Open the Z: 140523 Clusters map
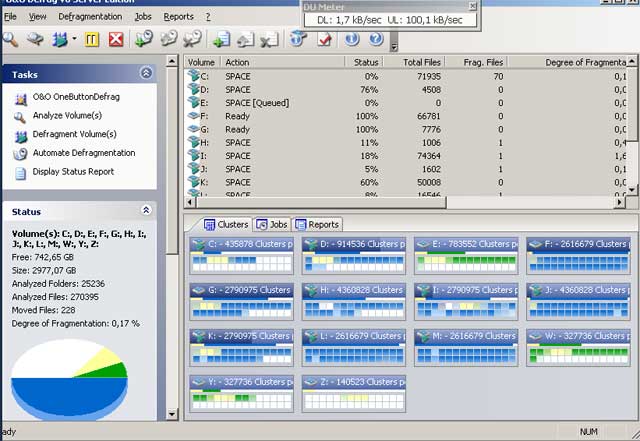The image size is (640, 441). click(x=354, y=394)
